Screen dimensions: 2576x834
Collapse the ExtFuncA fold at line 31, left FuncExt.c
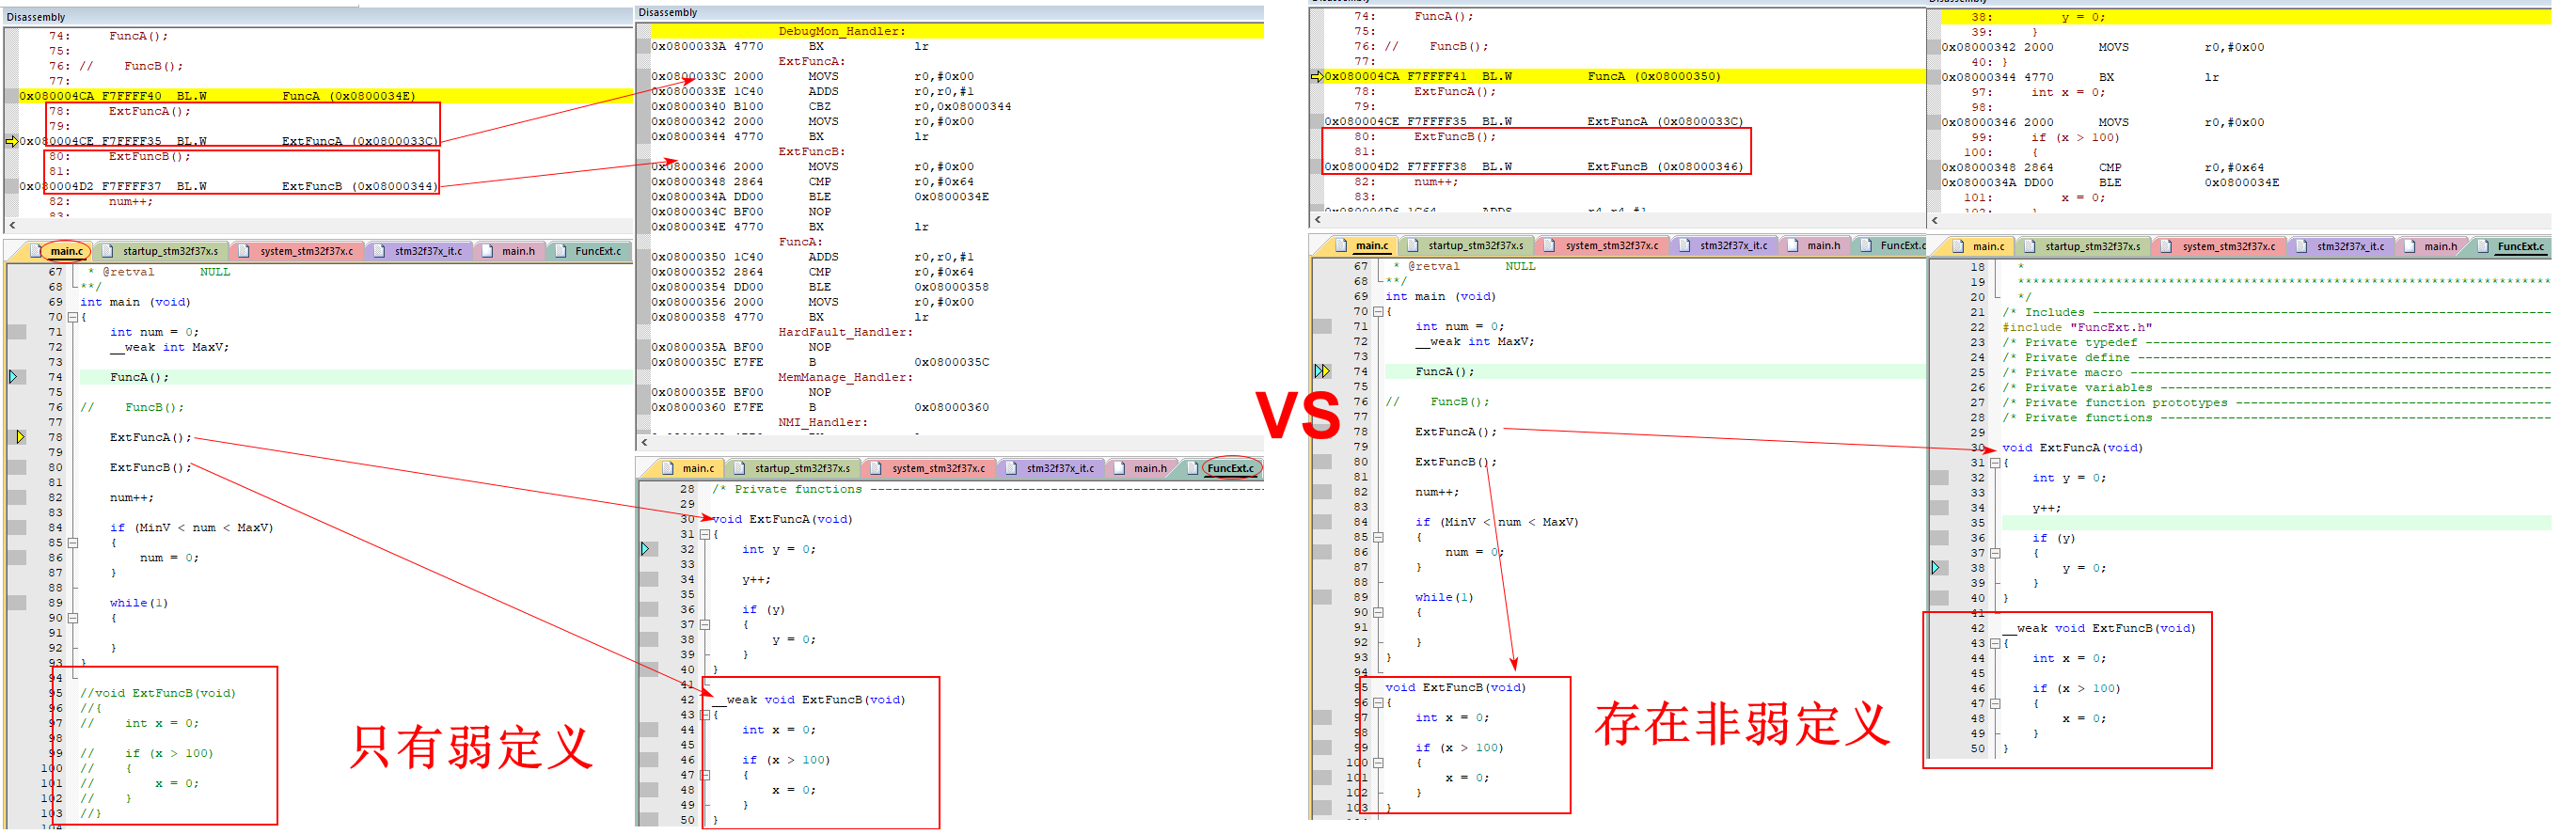click(704, 534)
